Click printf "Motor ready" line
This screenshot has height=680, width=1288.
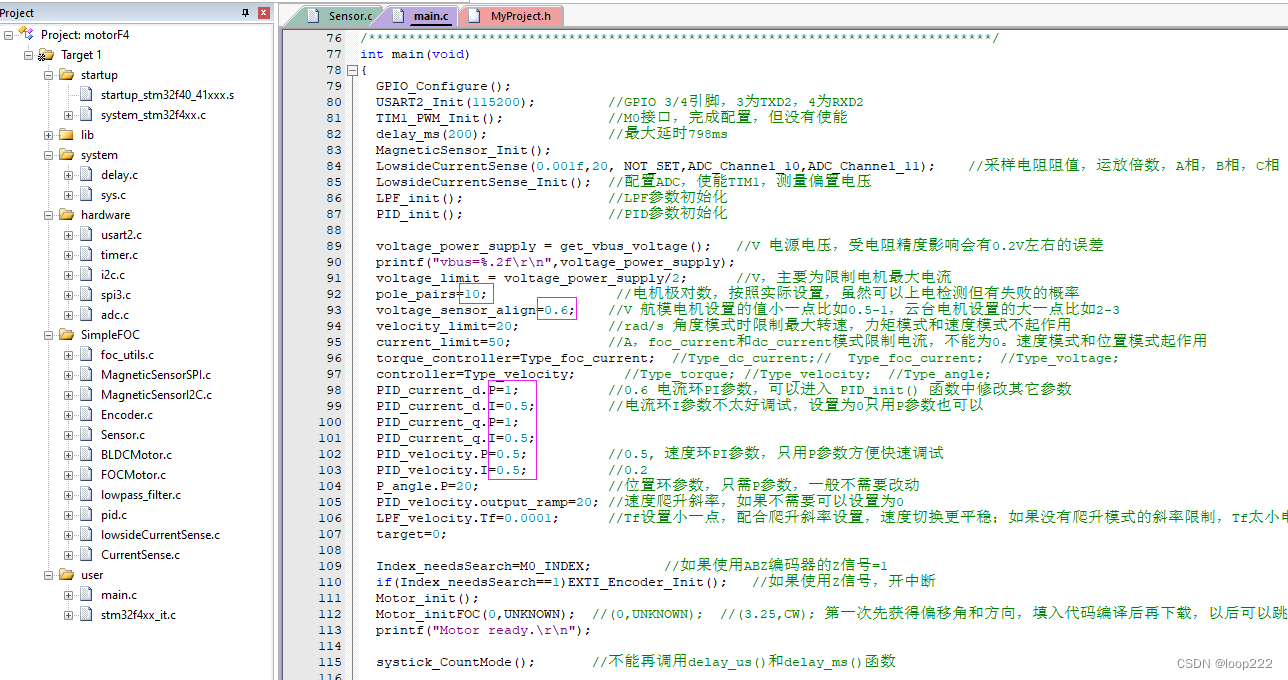click(x=483, y=630)
